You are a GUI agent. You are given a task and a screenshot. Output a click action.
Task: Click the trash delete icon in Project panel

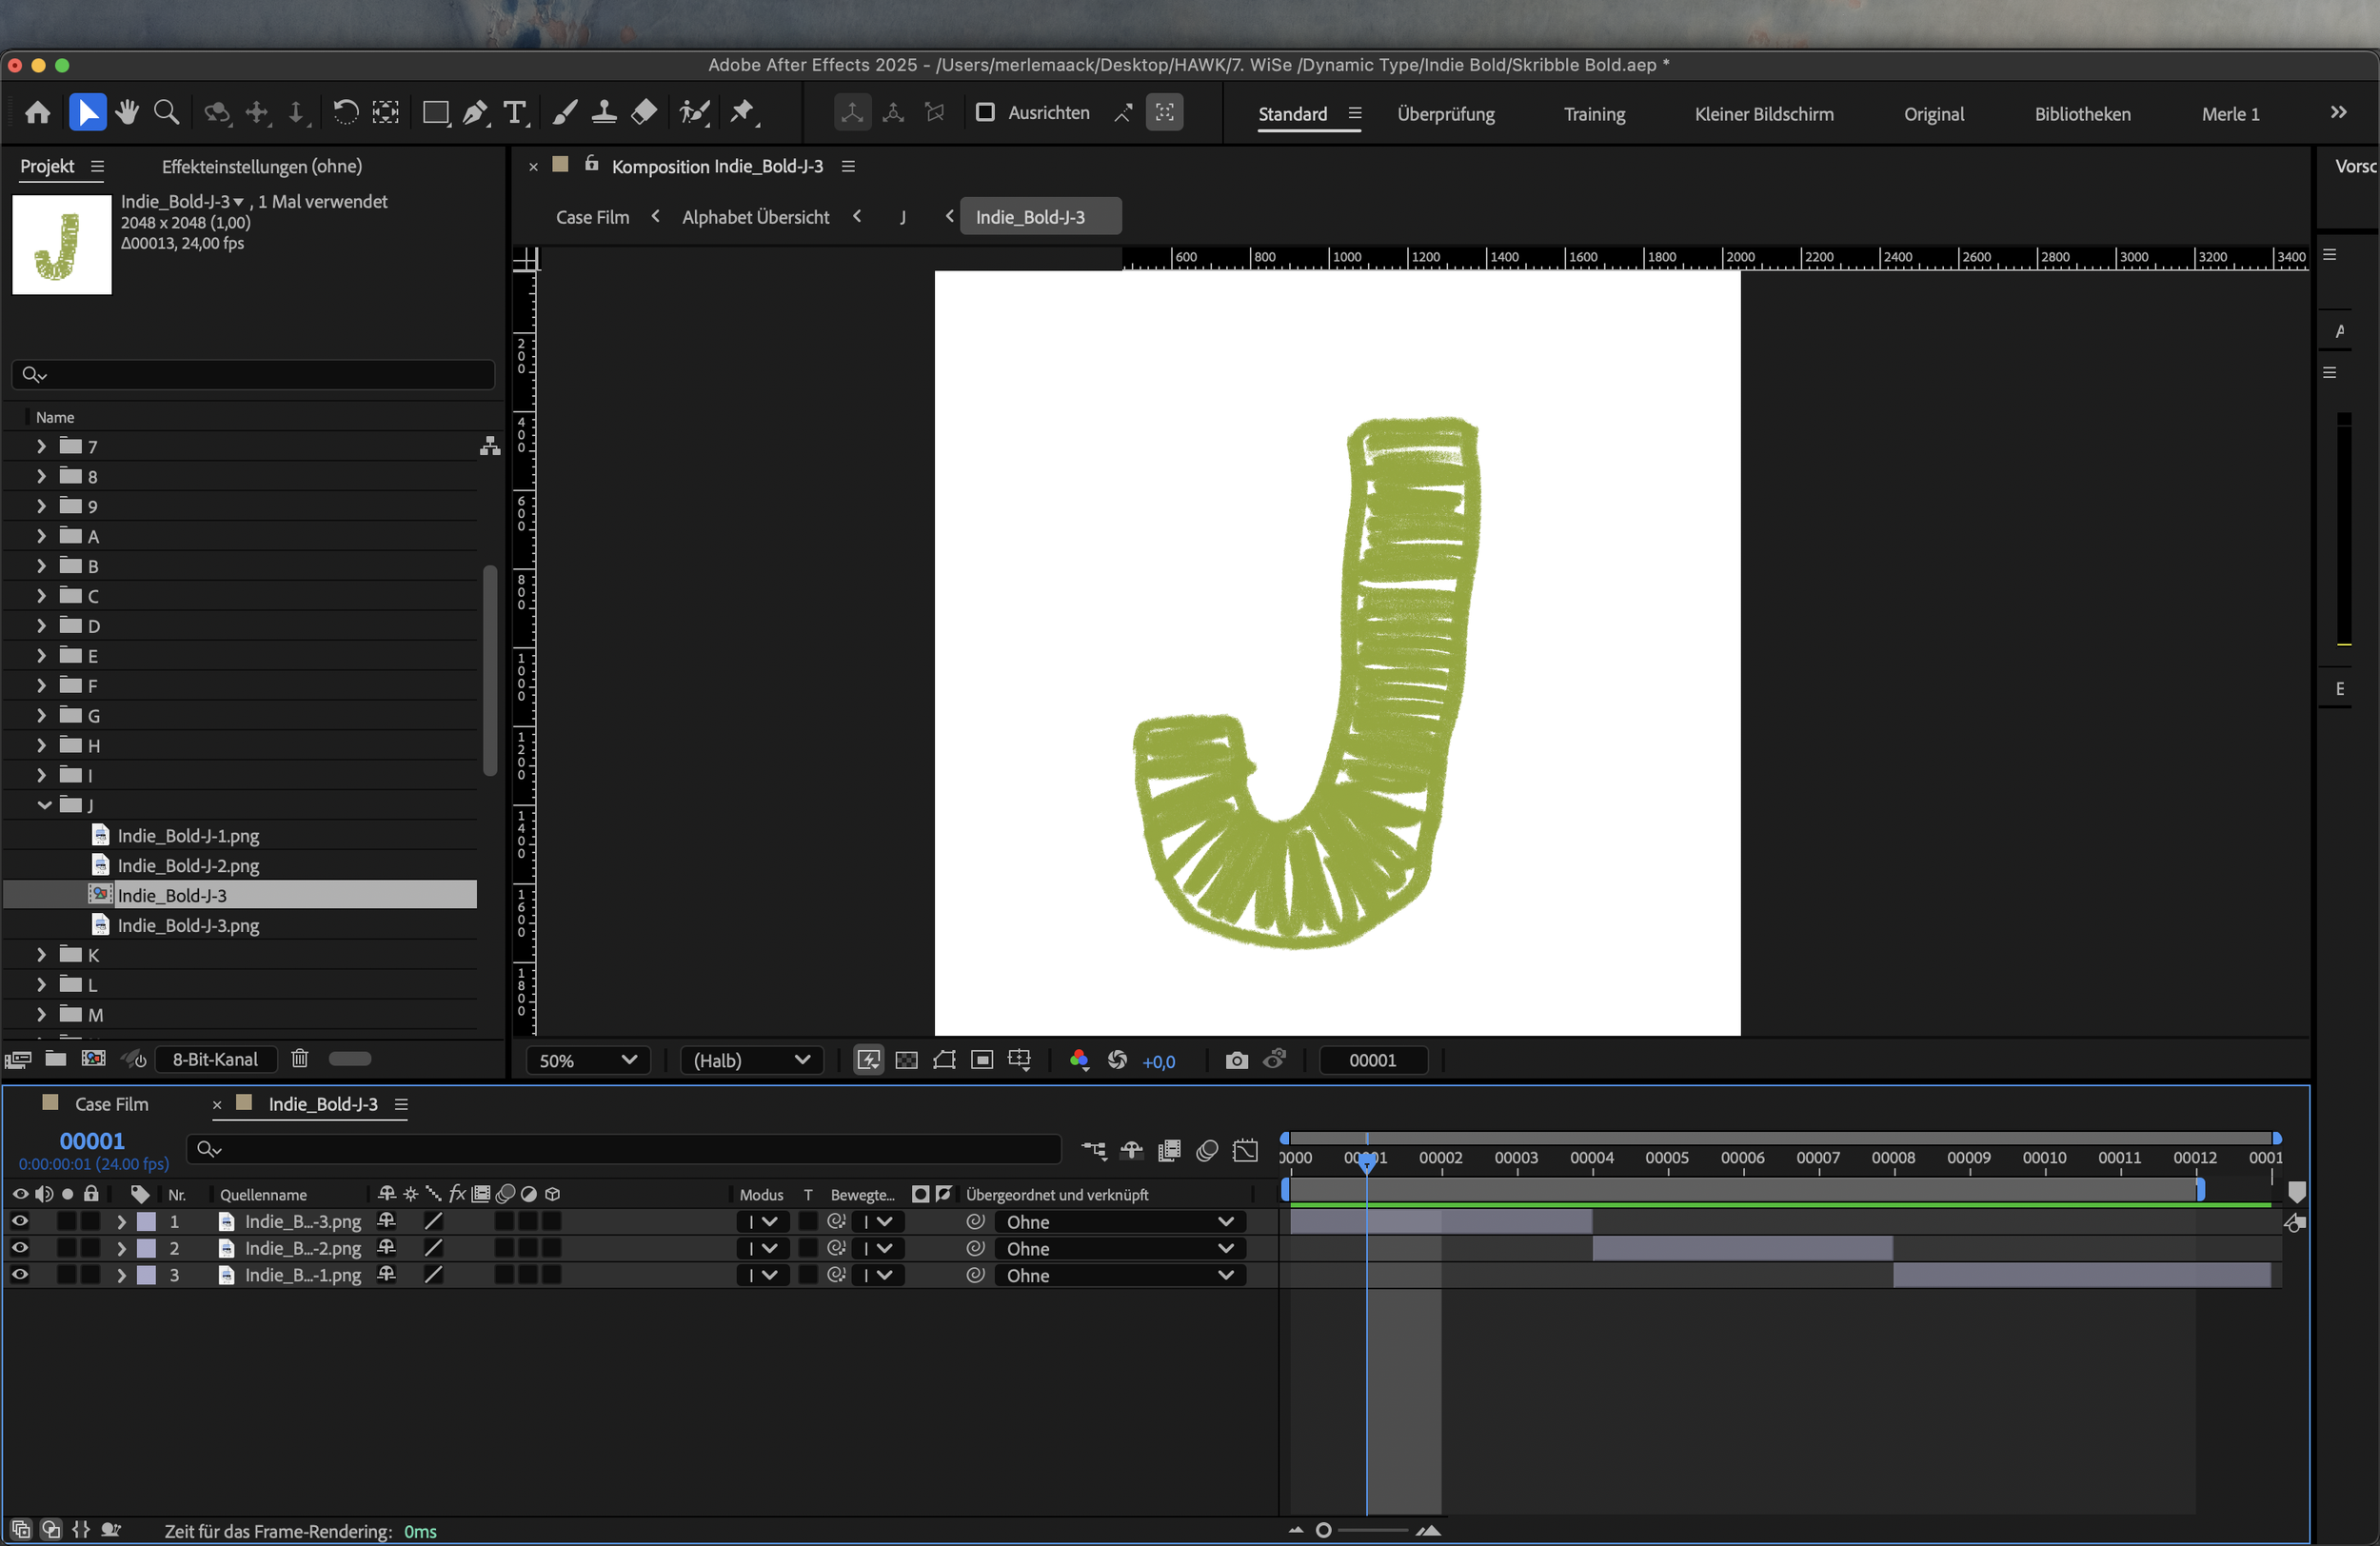tap(299, 1058)
